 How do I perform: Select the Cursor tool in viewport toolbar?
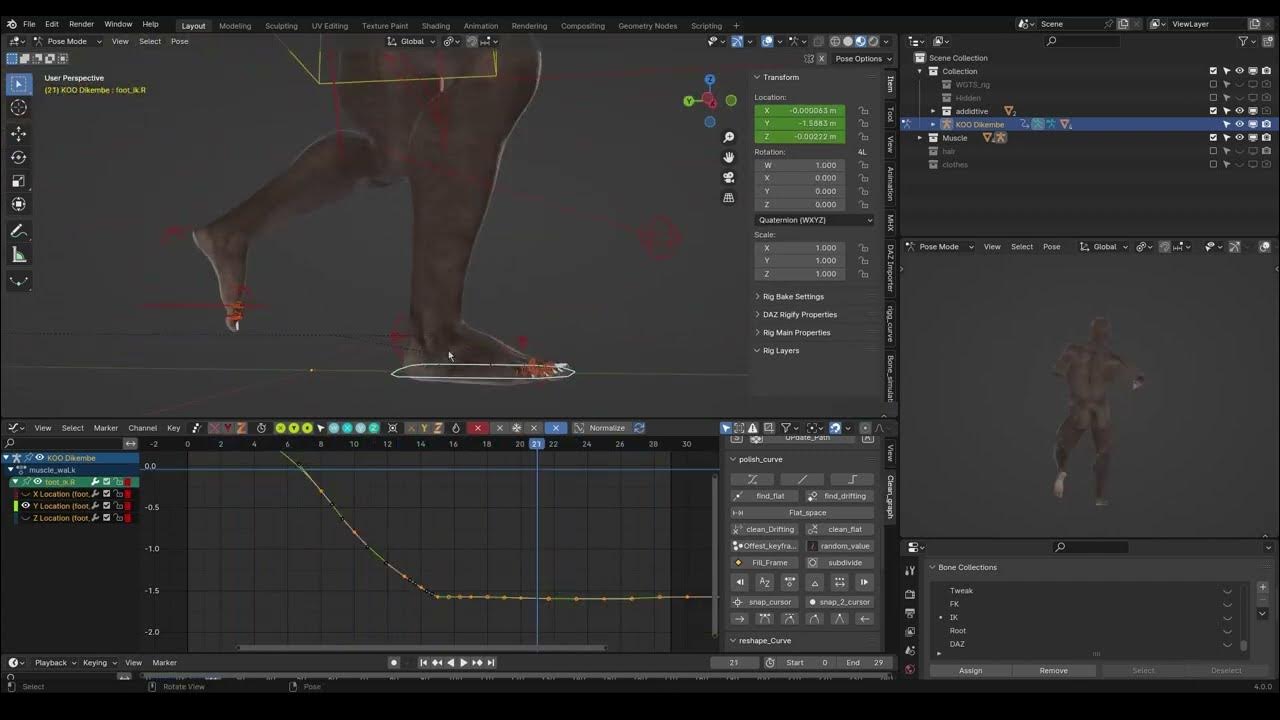pyautogui.click(x=18, y=108)
